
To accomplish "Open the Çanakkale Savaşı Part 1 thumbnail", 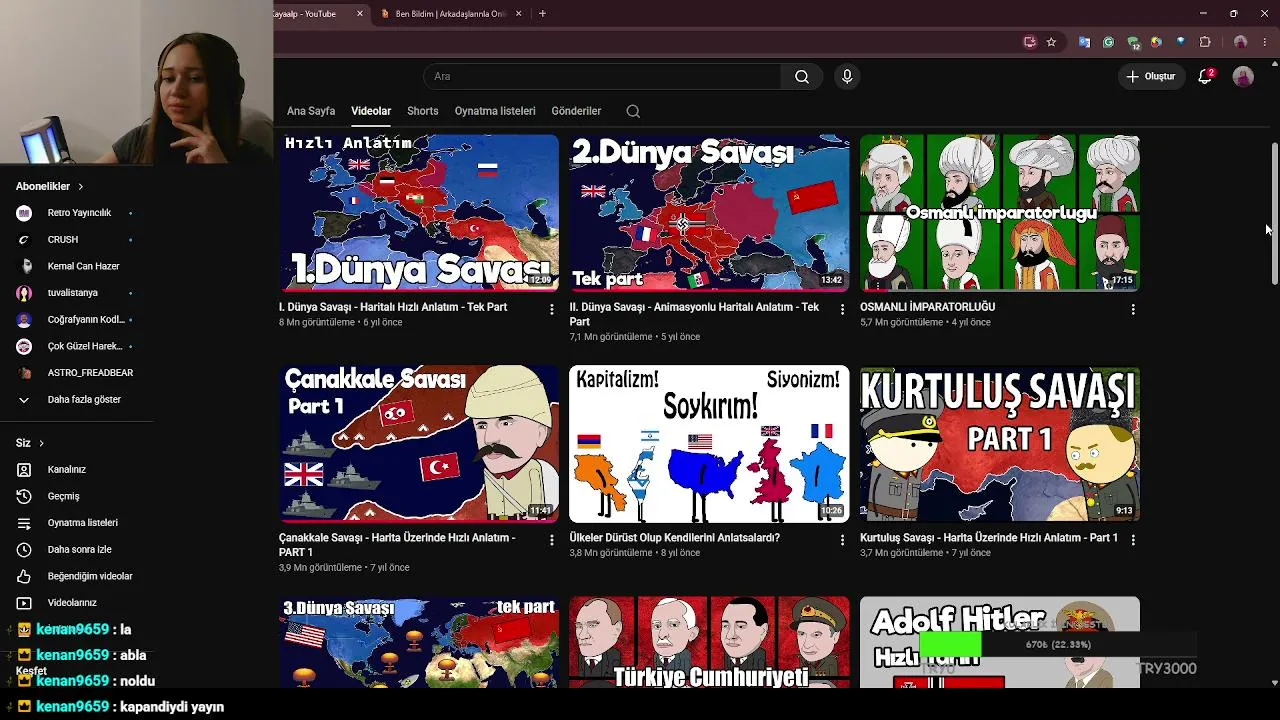I will tap(419, 443).
